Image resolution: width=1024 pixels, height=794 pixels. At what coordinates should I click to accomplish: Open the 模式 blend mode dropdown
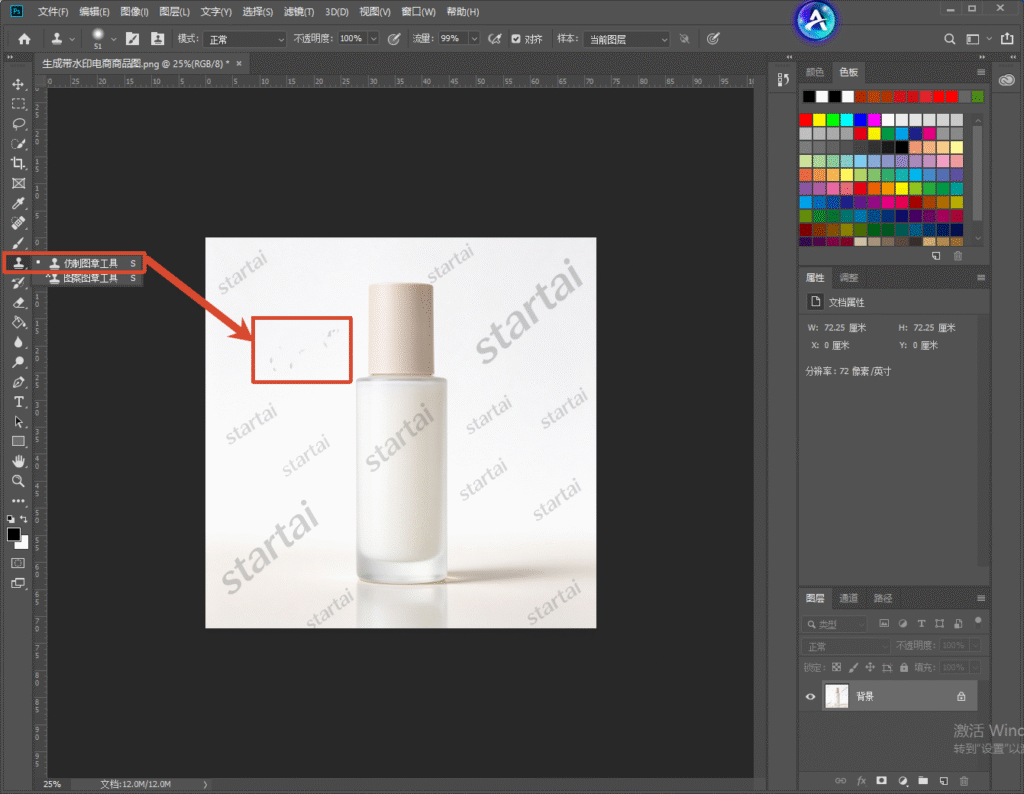[x=245, y=39]
